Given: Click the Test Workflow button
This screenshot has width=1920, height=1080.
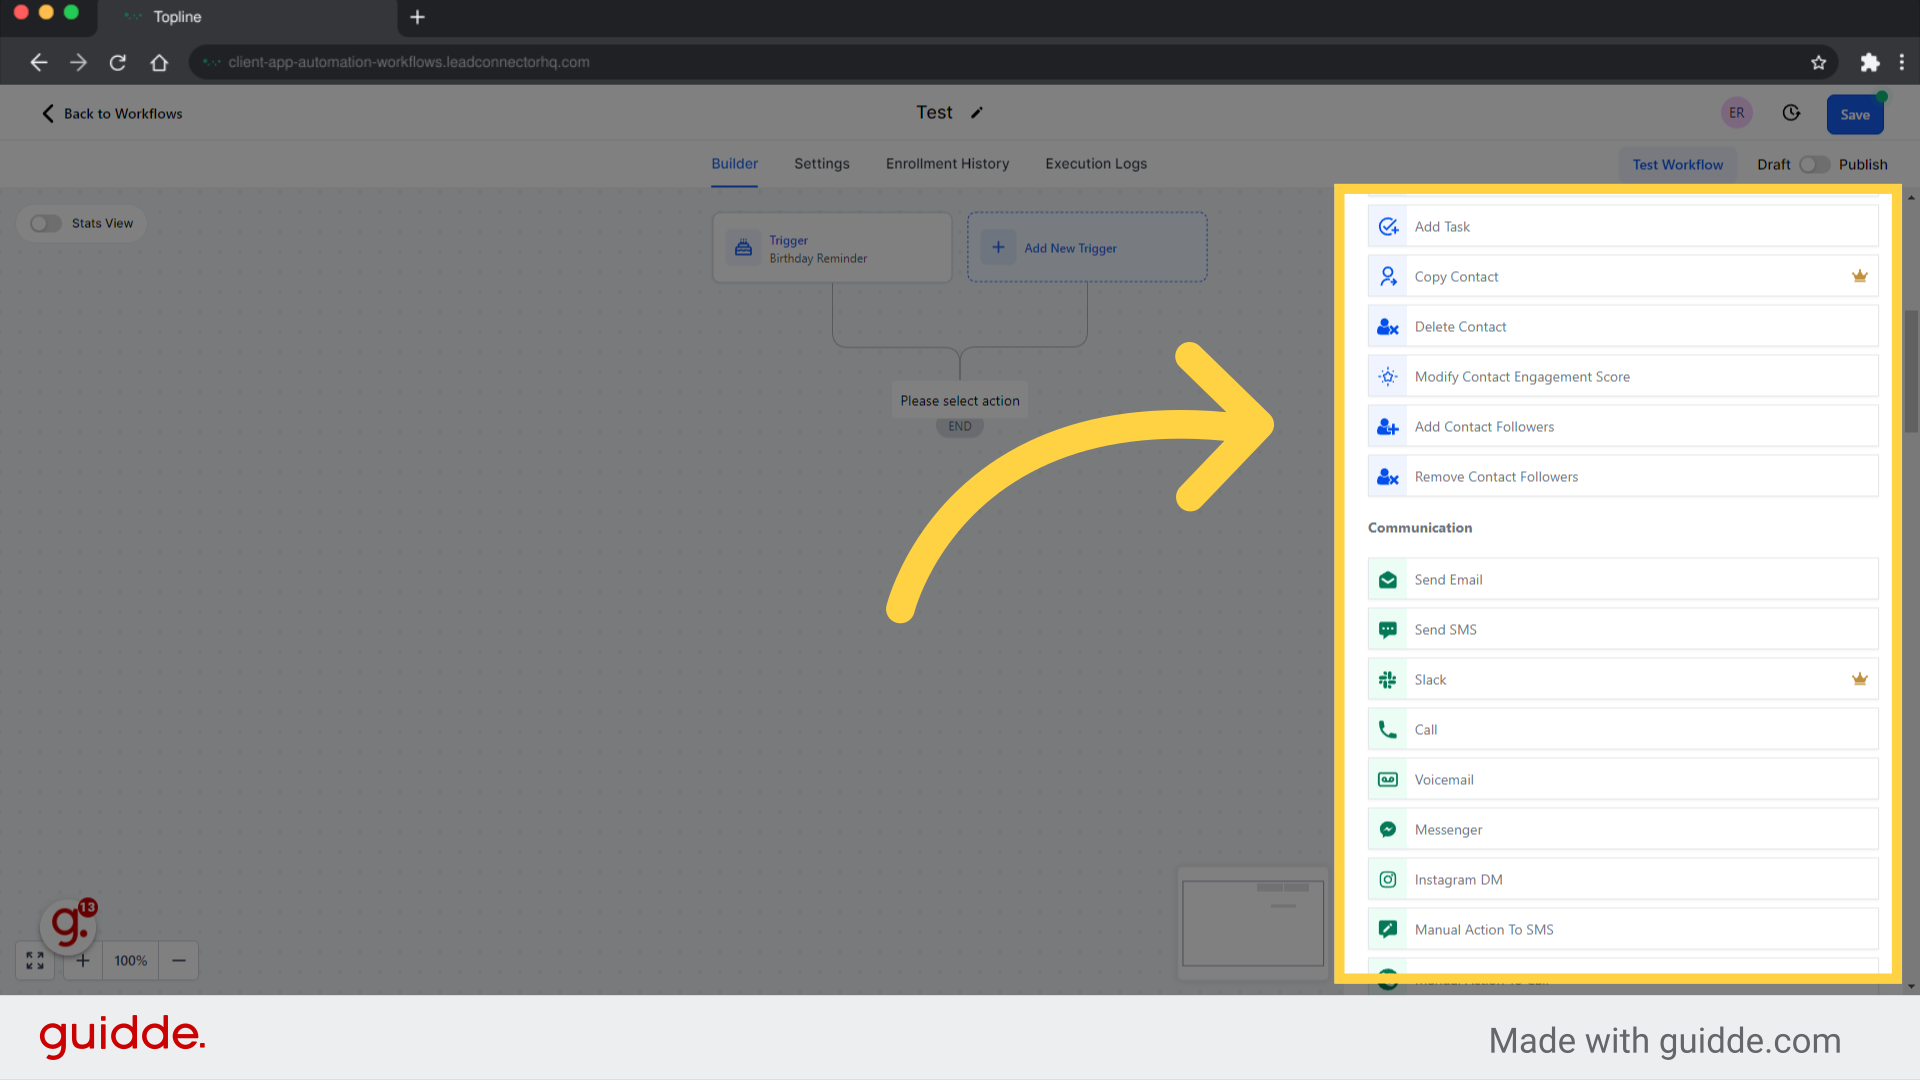Looking at the screenshot, I should (1678, 165).
